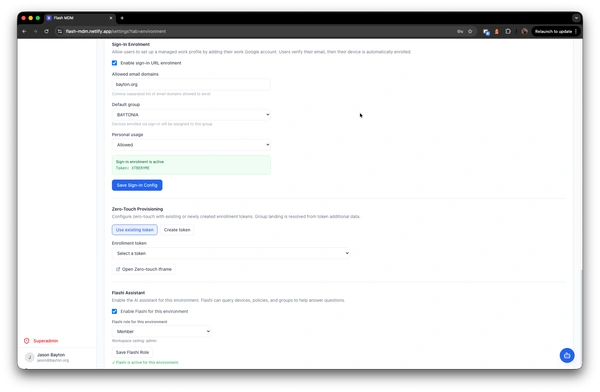Click Jason Bayton's user avatar
This screenshot has height=392, width=600.
(x=29, y=357)
